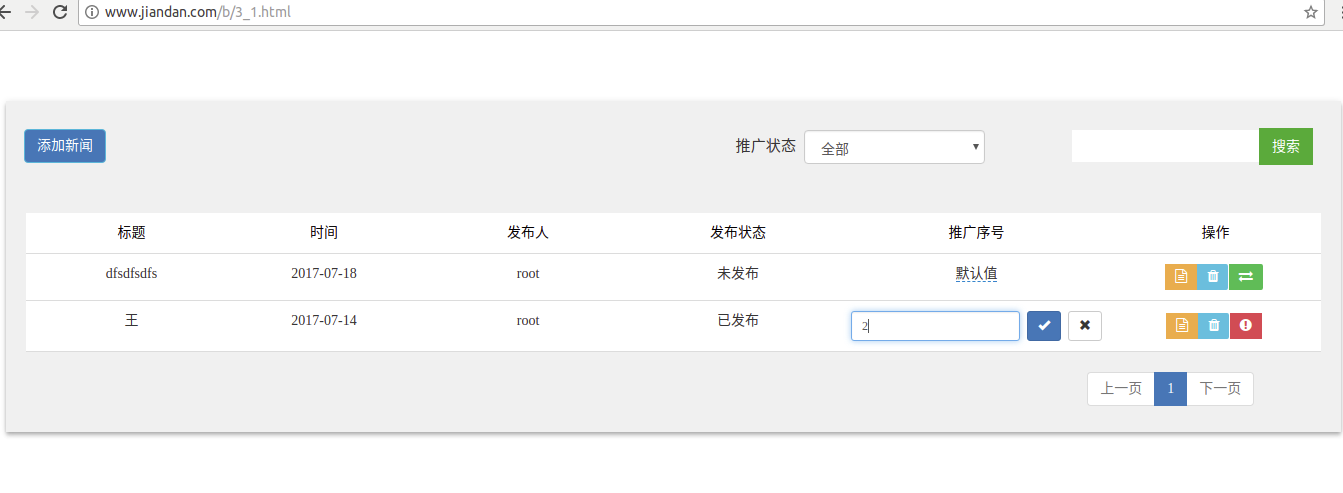Click browser address bar URL
Image resolution: width=1343 pixels, height=493 pixels.
pyautogui.click(x=199, y=12)
